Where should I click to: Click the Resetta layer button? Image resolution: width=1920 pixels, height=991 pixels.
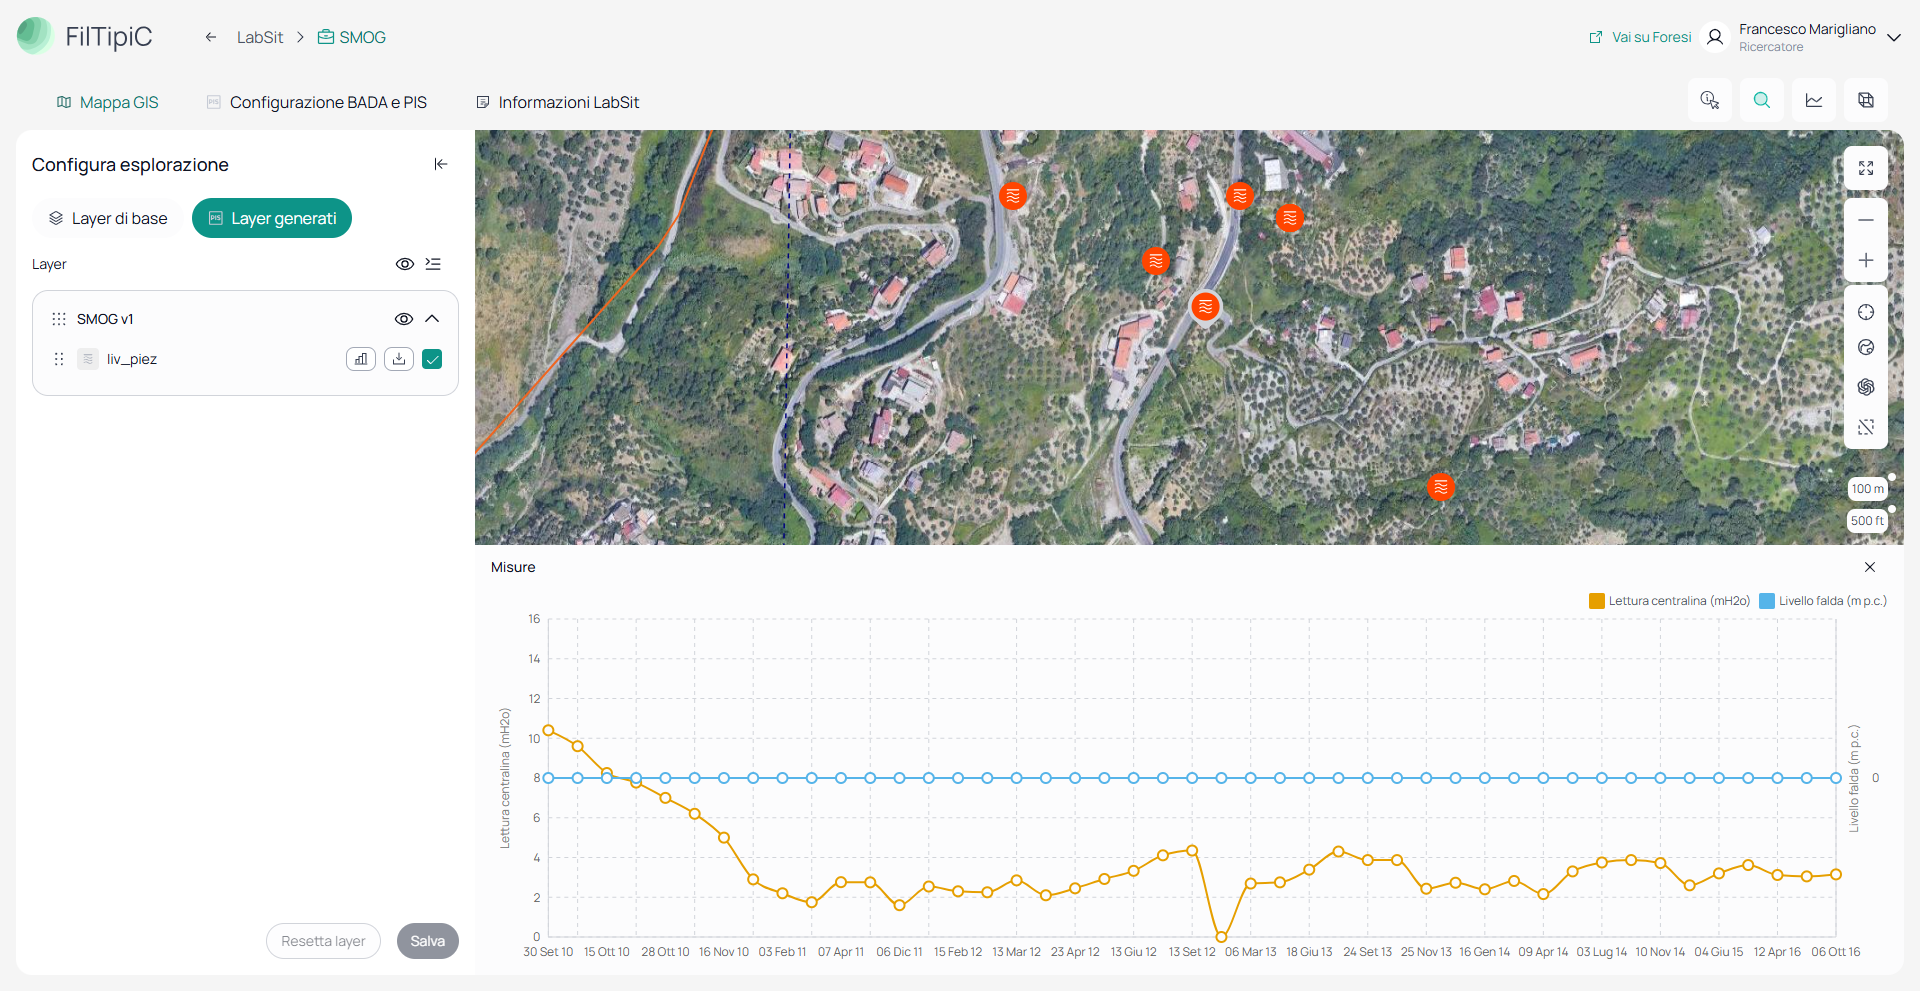tap(323, 941)
